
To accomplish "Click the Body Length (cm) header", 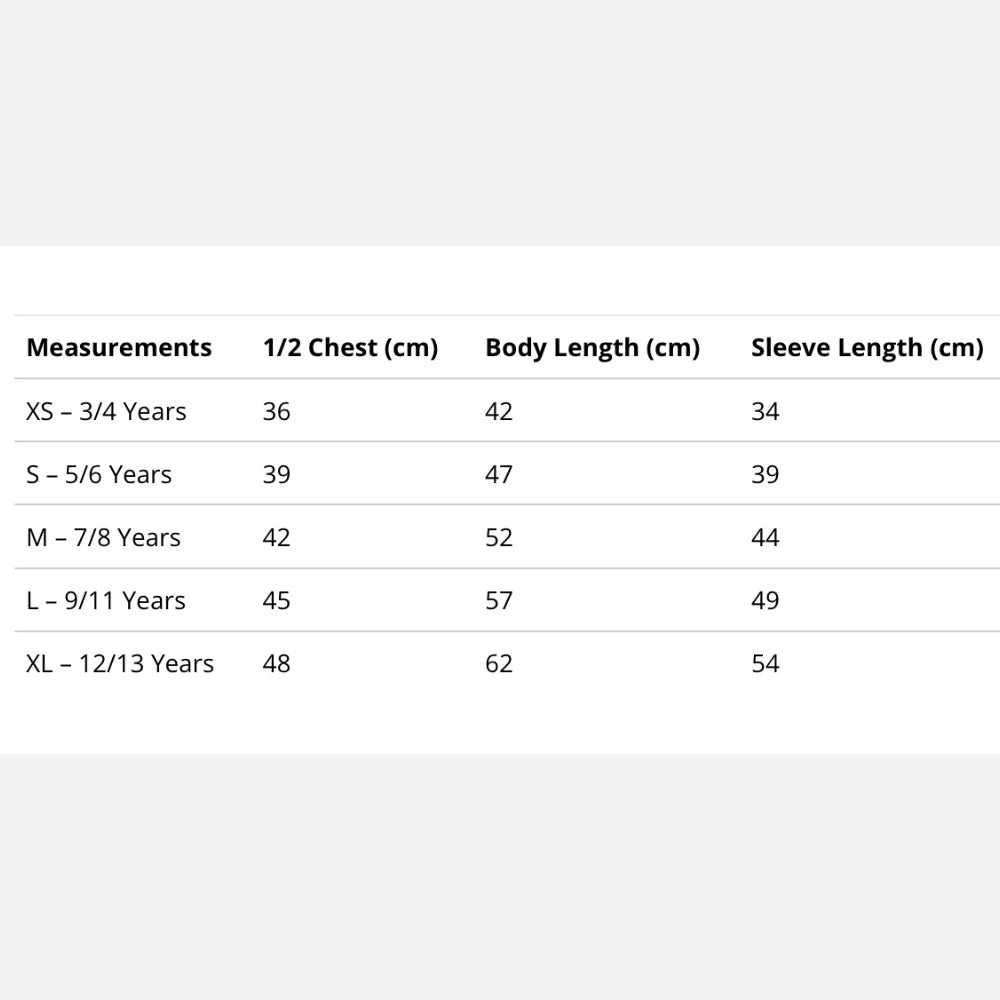I will [592, 348].
